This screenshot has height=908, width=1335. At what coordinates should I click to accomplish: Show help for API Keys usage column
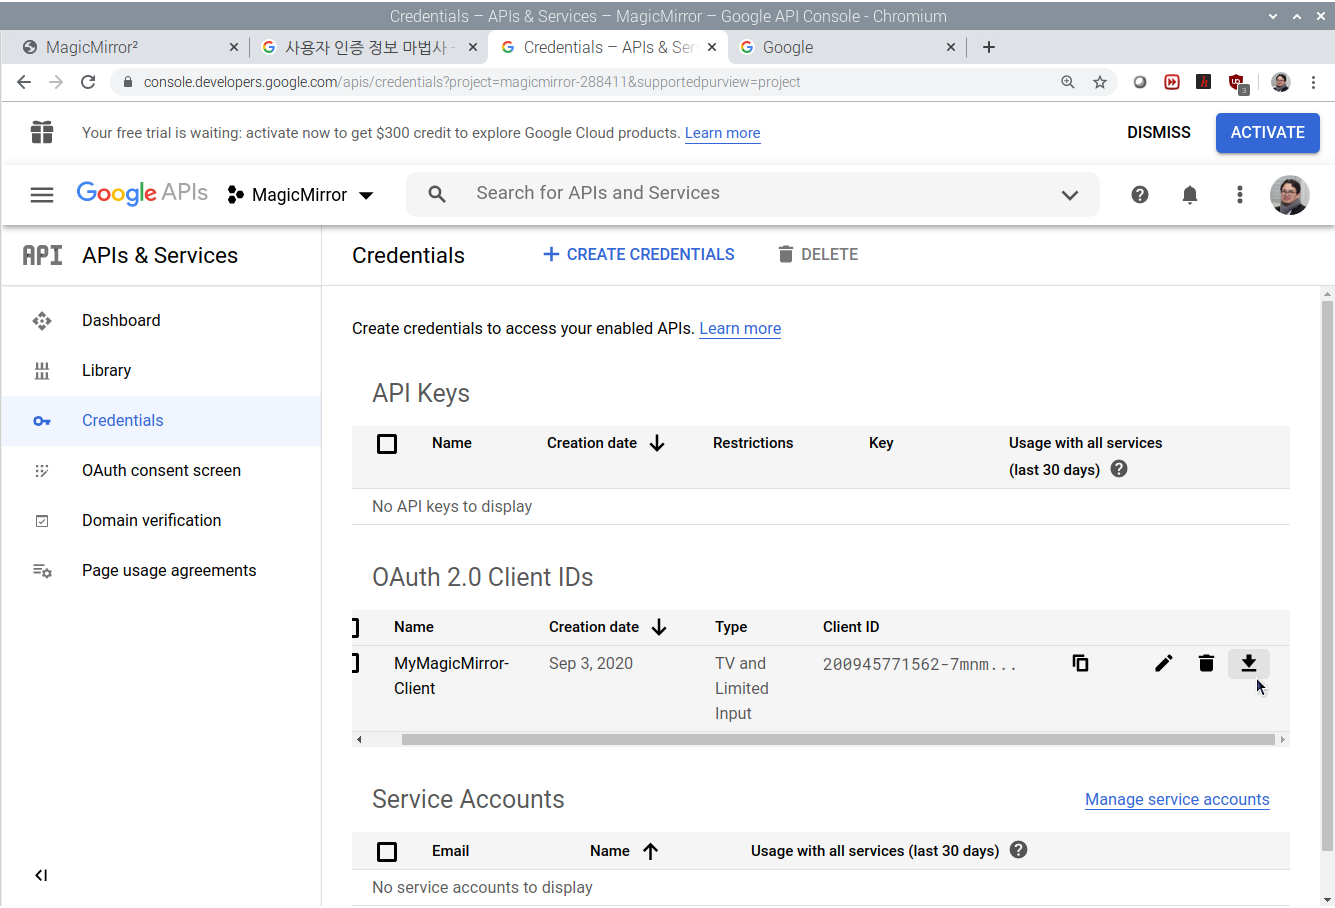point(1119,469)
